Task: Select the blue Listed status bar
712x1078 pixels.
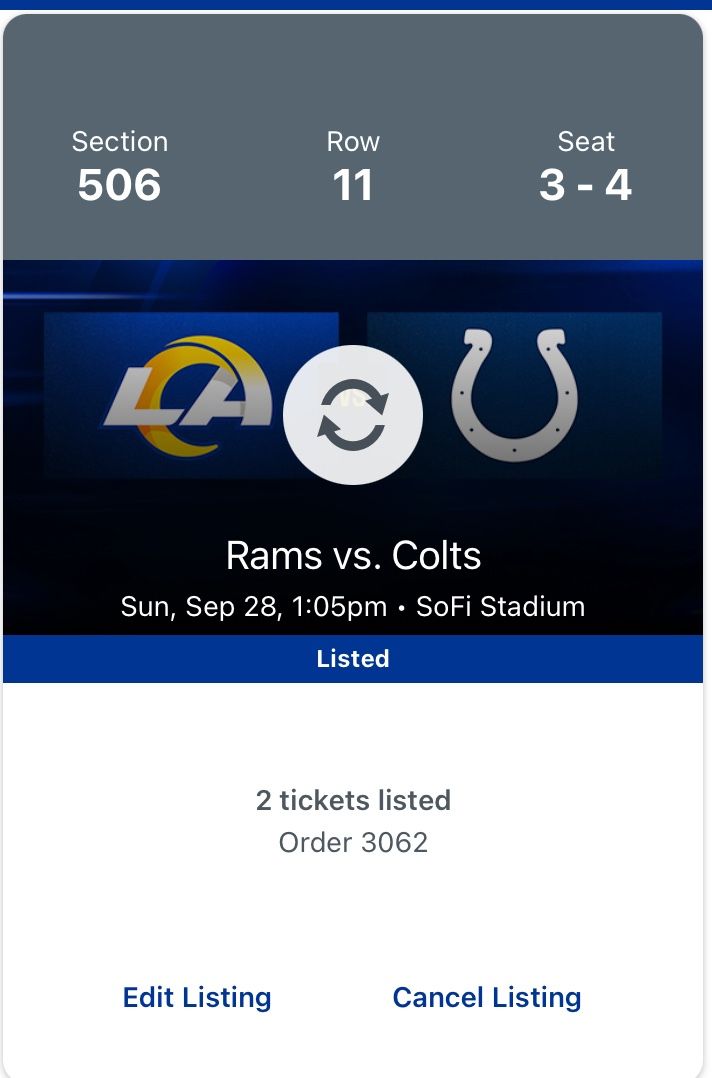Action: tap(353, 659)
